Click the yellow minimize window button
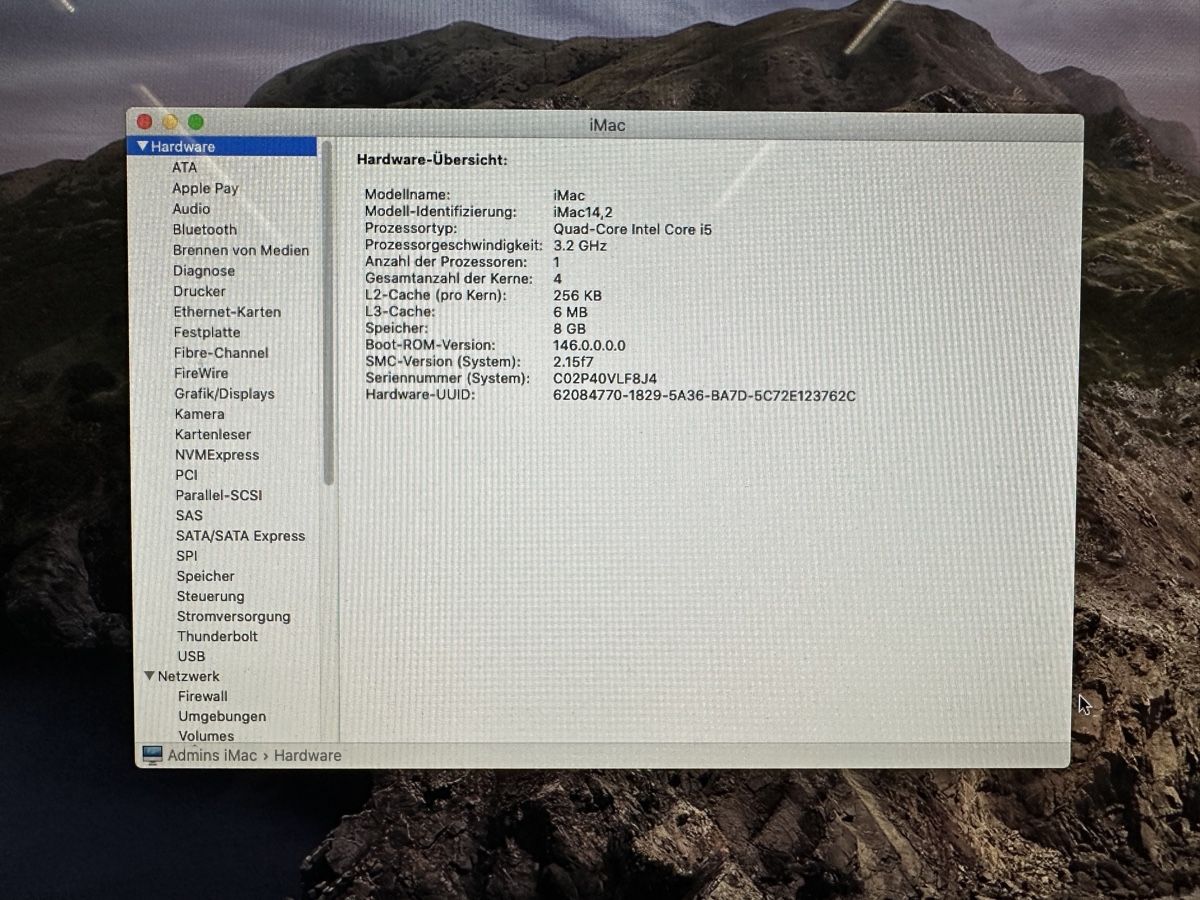Image resolution: width=1200 pixels, height=900 pixels. (170, 122)
